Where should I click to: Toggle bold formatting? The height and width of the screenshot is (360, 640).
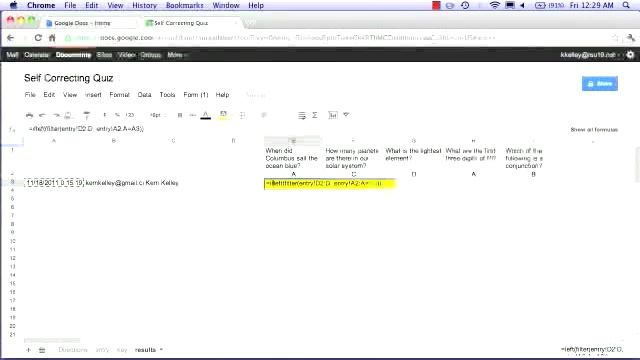tap(180, 115)
